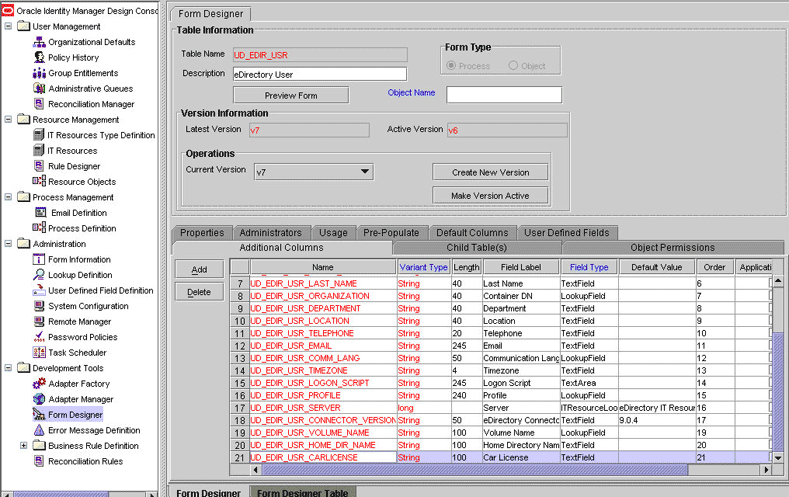
Task: Click the Add column button
Action: 199,269
